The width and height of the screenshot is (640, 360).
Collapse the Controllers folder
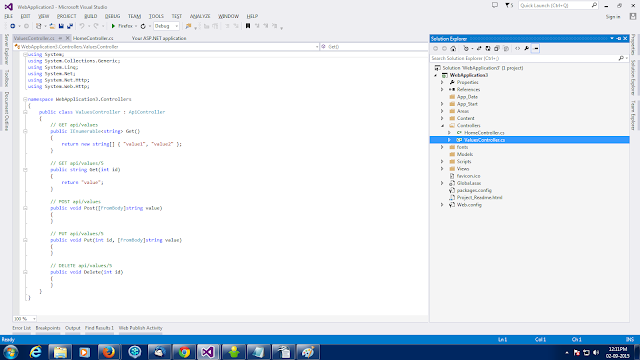tap(442, 126)
